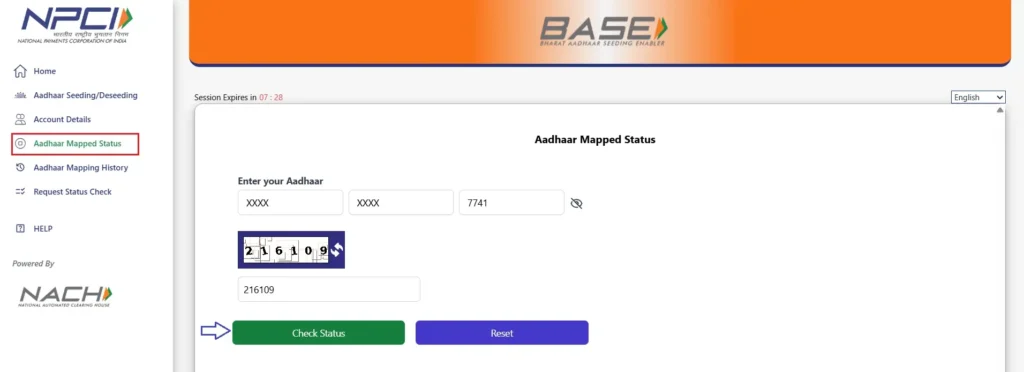Click the Aadhaar Mapped Status heading

tap(595, 140)
